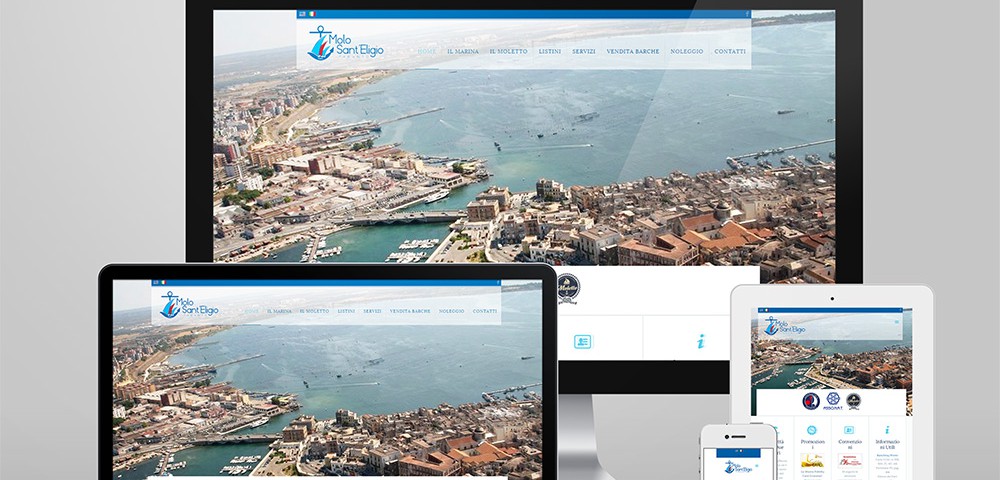Switch to Italian flag on large monitor
The image size is (1000, 480).
coord(312,13)
